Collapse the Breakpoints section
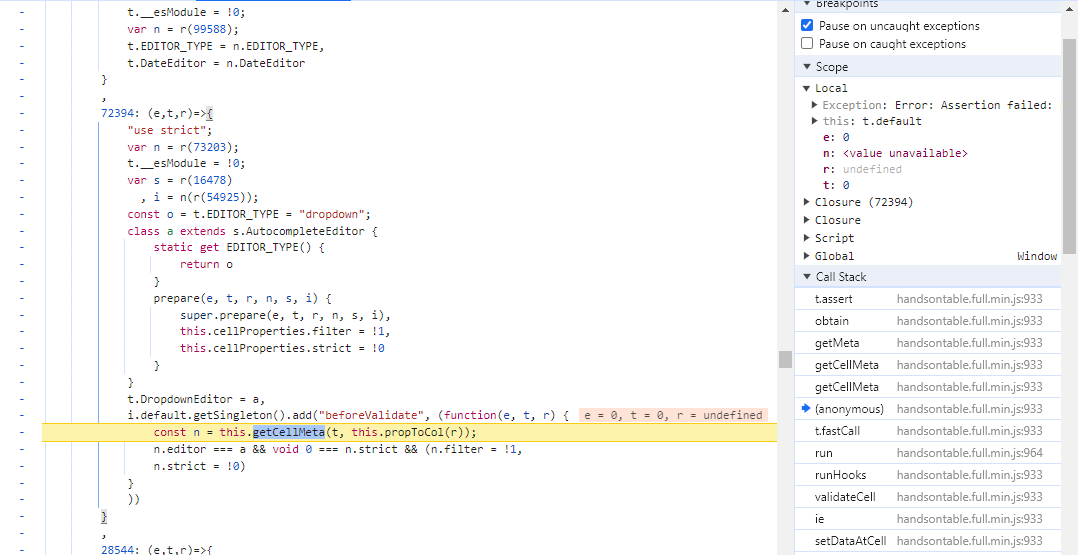The width and height of the screenshot is (1078, 555). click(806, 4)
